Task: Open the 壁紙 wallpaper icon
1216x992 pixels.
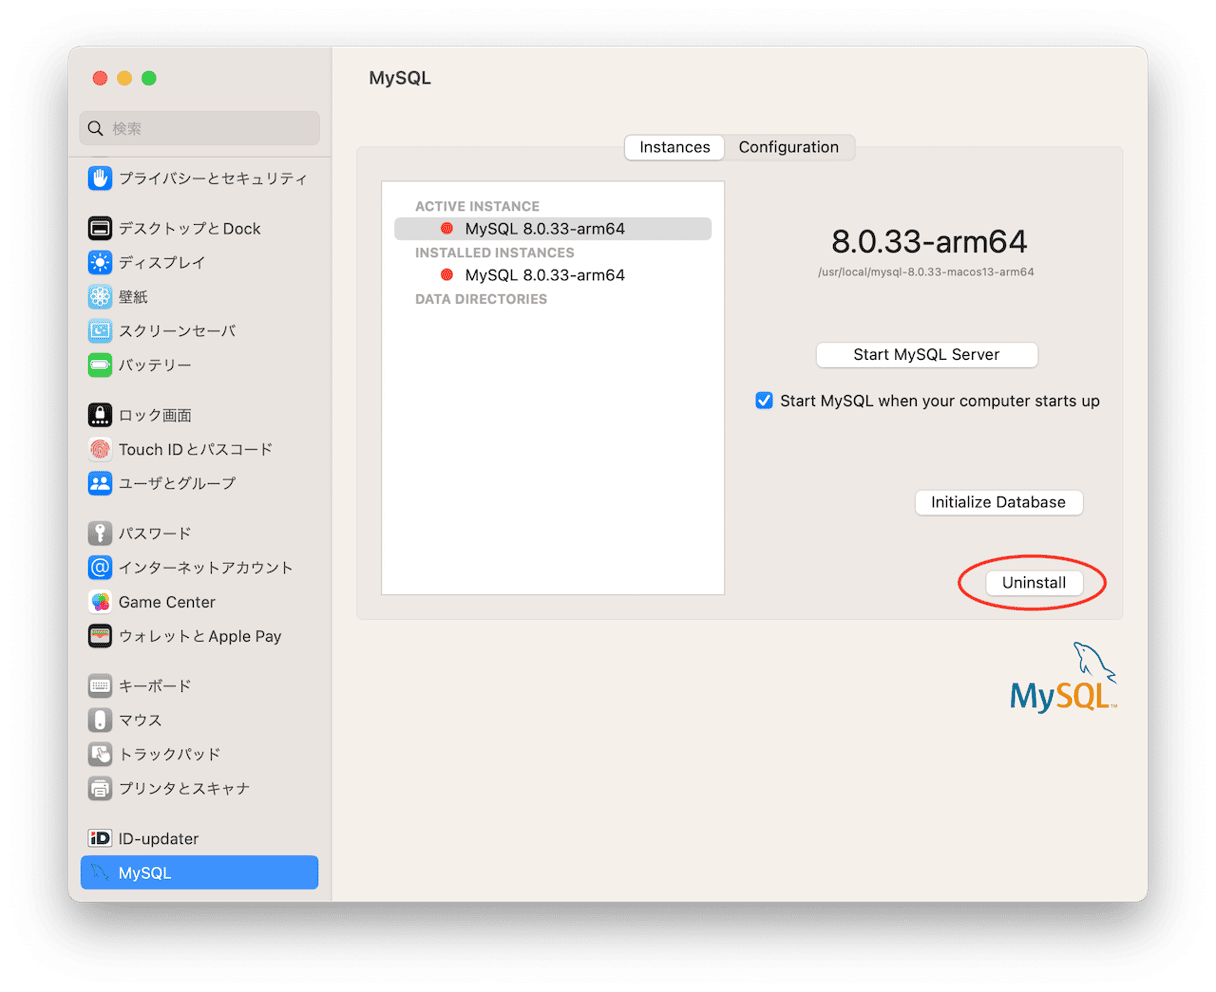Action: pos(100,297)
